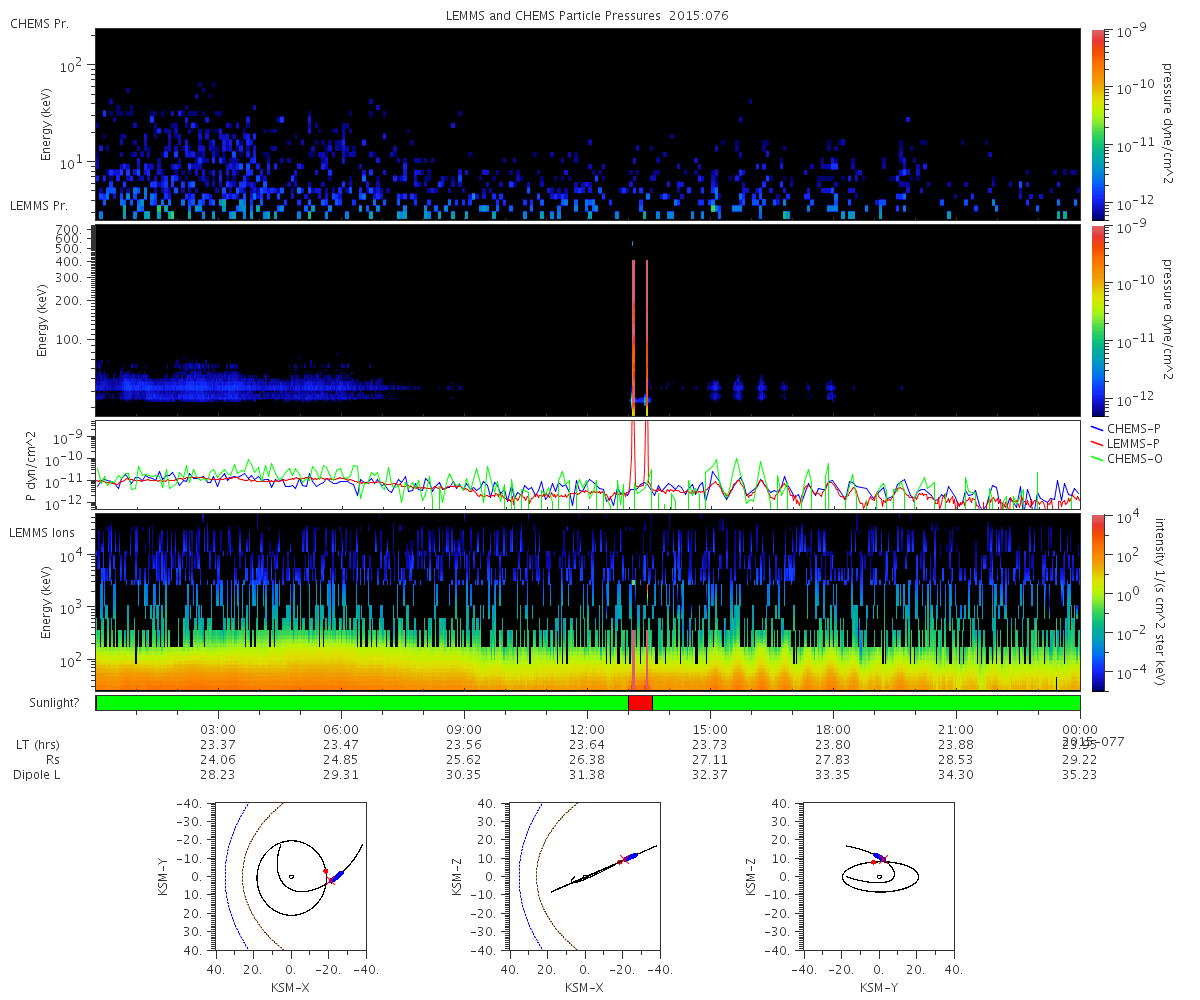Click the Sunlight? row label
1200x1000 pixels.
click(39, 704)
